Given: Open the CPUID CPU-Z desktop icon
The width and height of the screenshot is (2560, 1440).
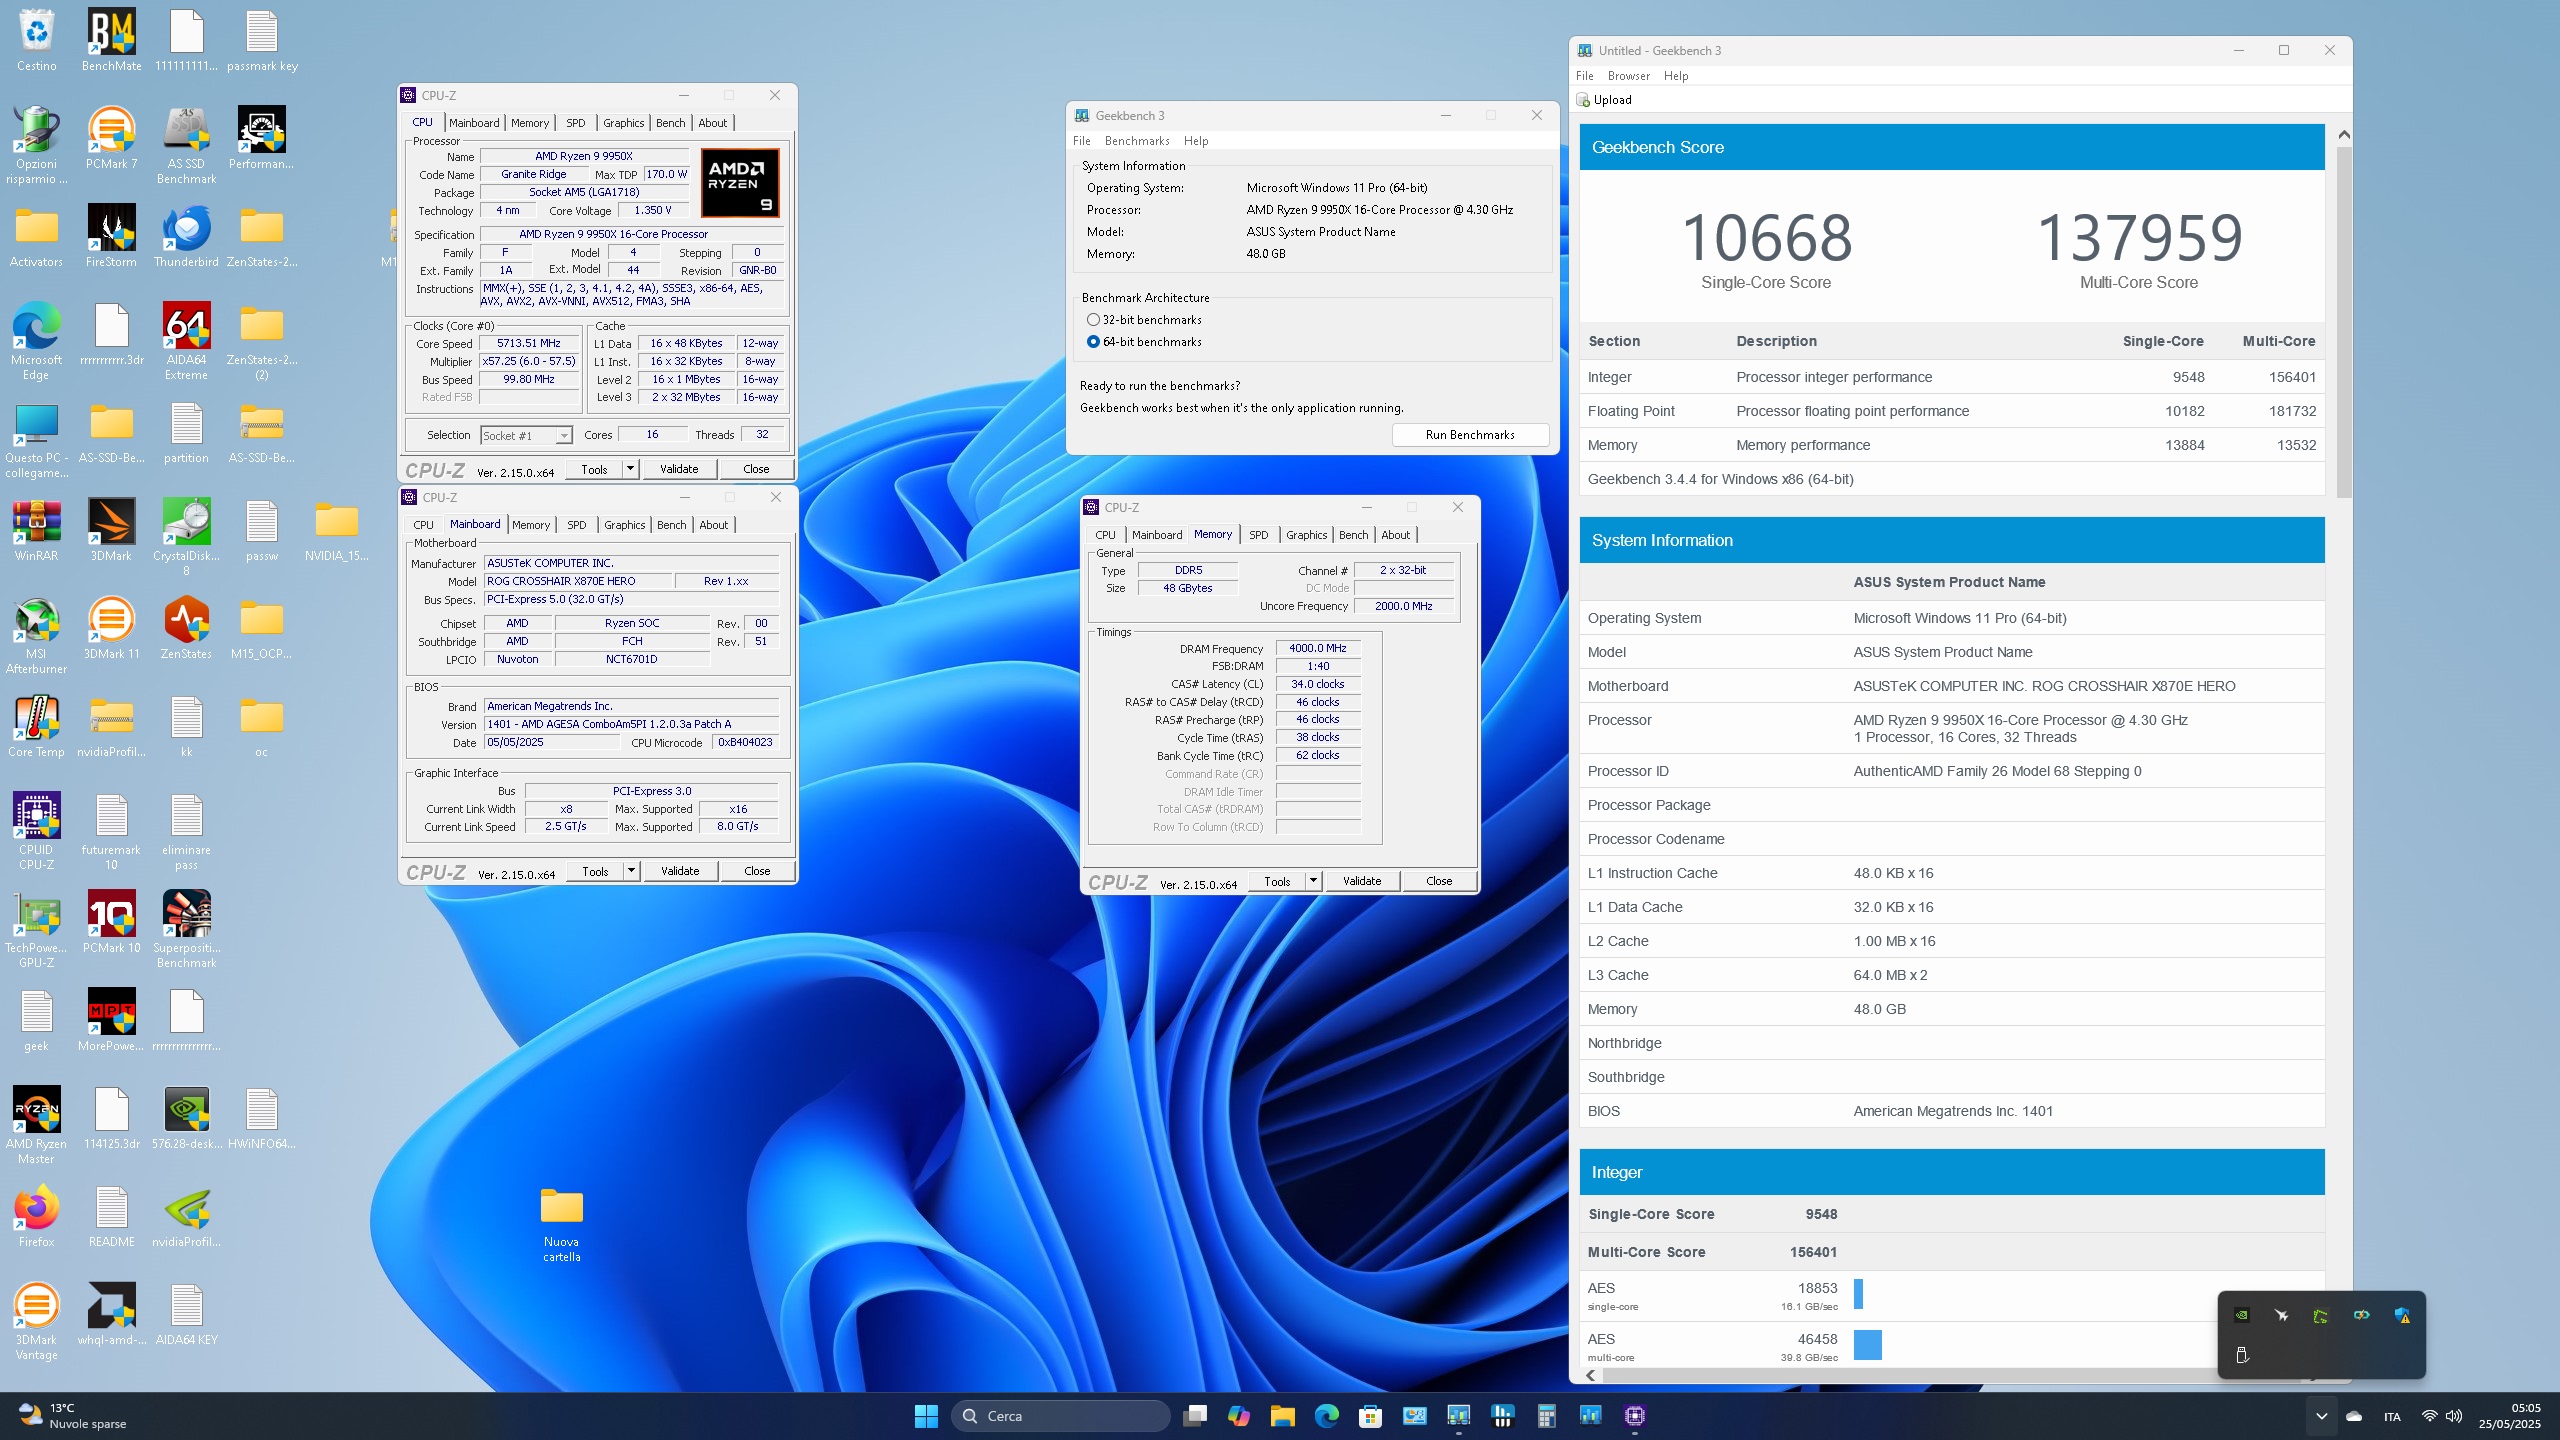Looking at the screenshot, I should [36, 832].
